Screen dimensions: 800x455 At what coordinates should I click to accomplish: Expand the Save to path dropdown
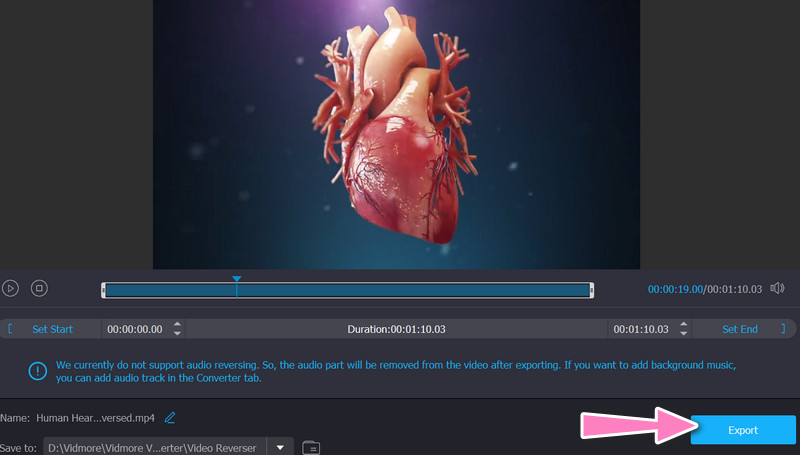(281, 447)
